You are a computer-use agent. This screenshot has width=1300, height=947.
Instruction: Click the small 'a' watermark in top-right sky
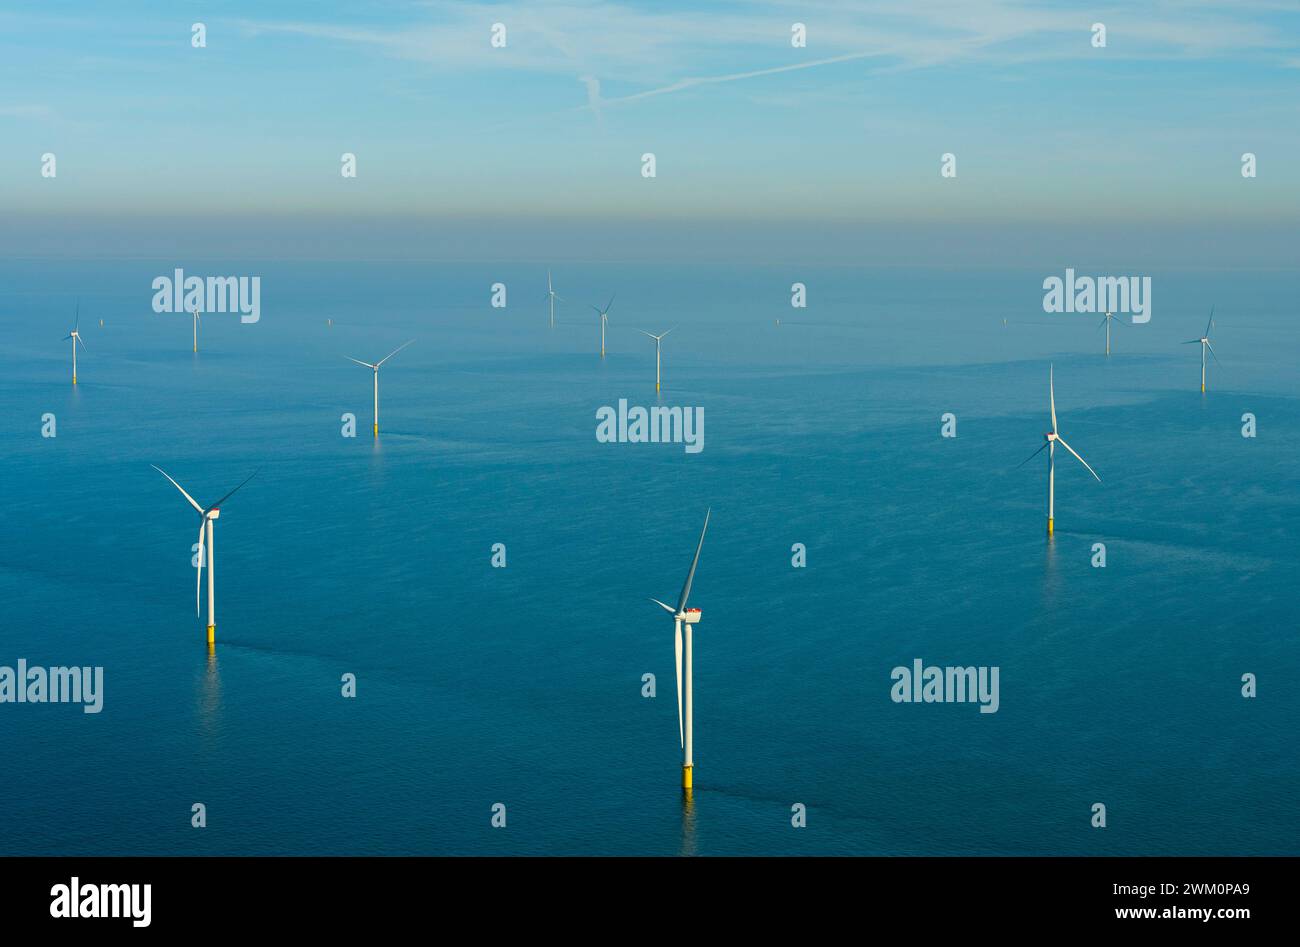(x=1098, y=35)
